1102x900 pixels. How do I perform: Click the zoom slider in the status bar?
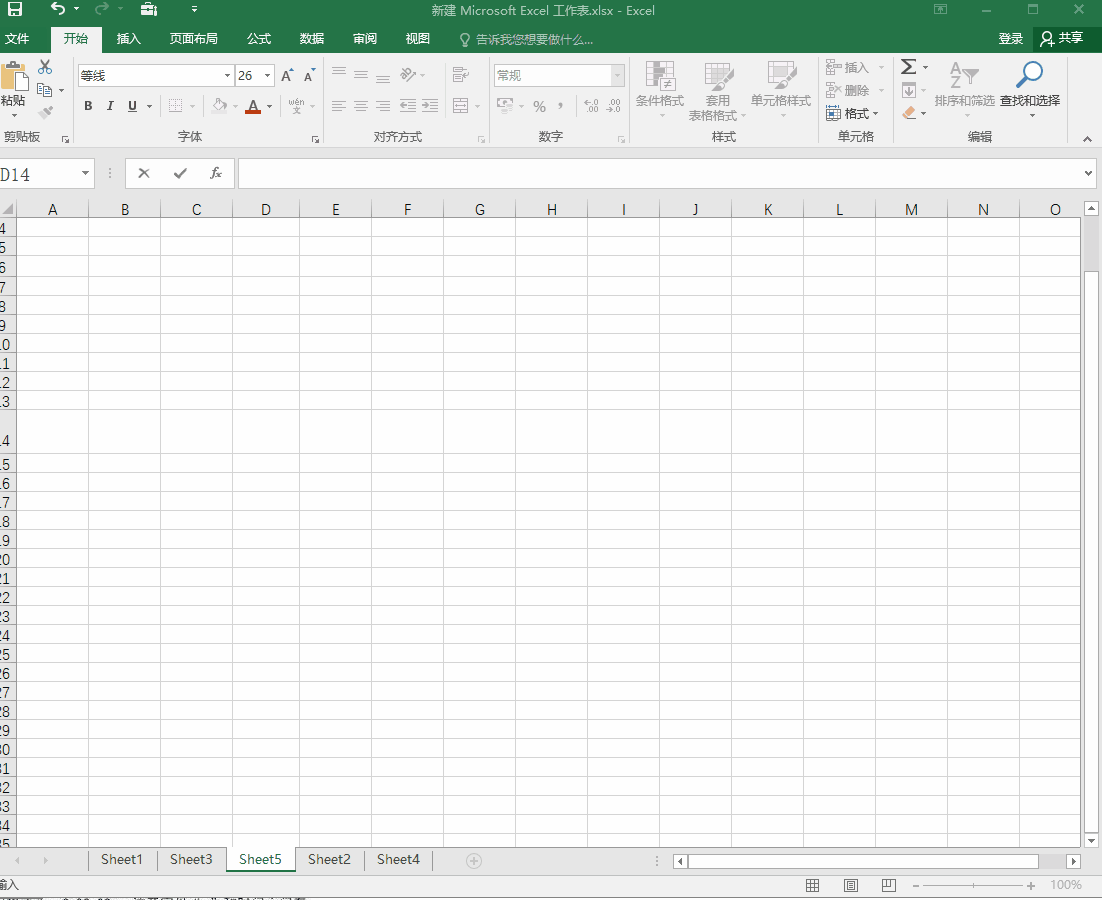973,885
